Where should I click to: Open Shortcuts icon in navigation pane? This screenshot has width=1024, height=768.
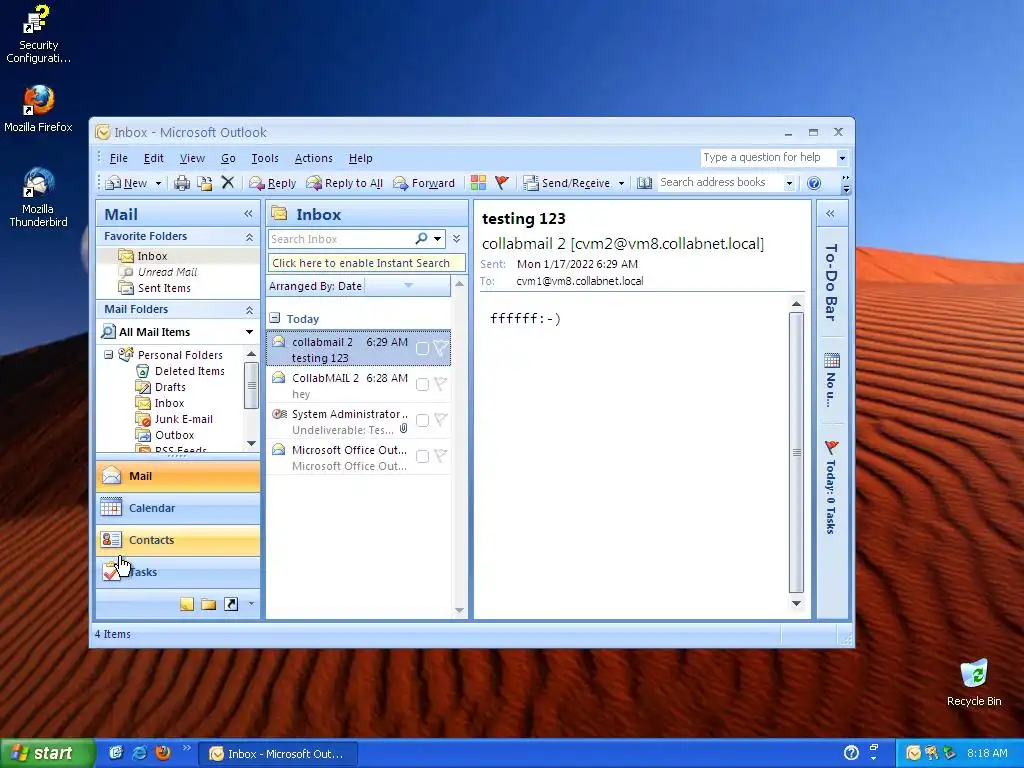point(231,604)
